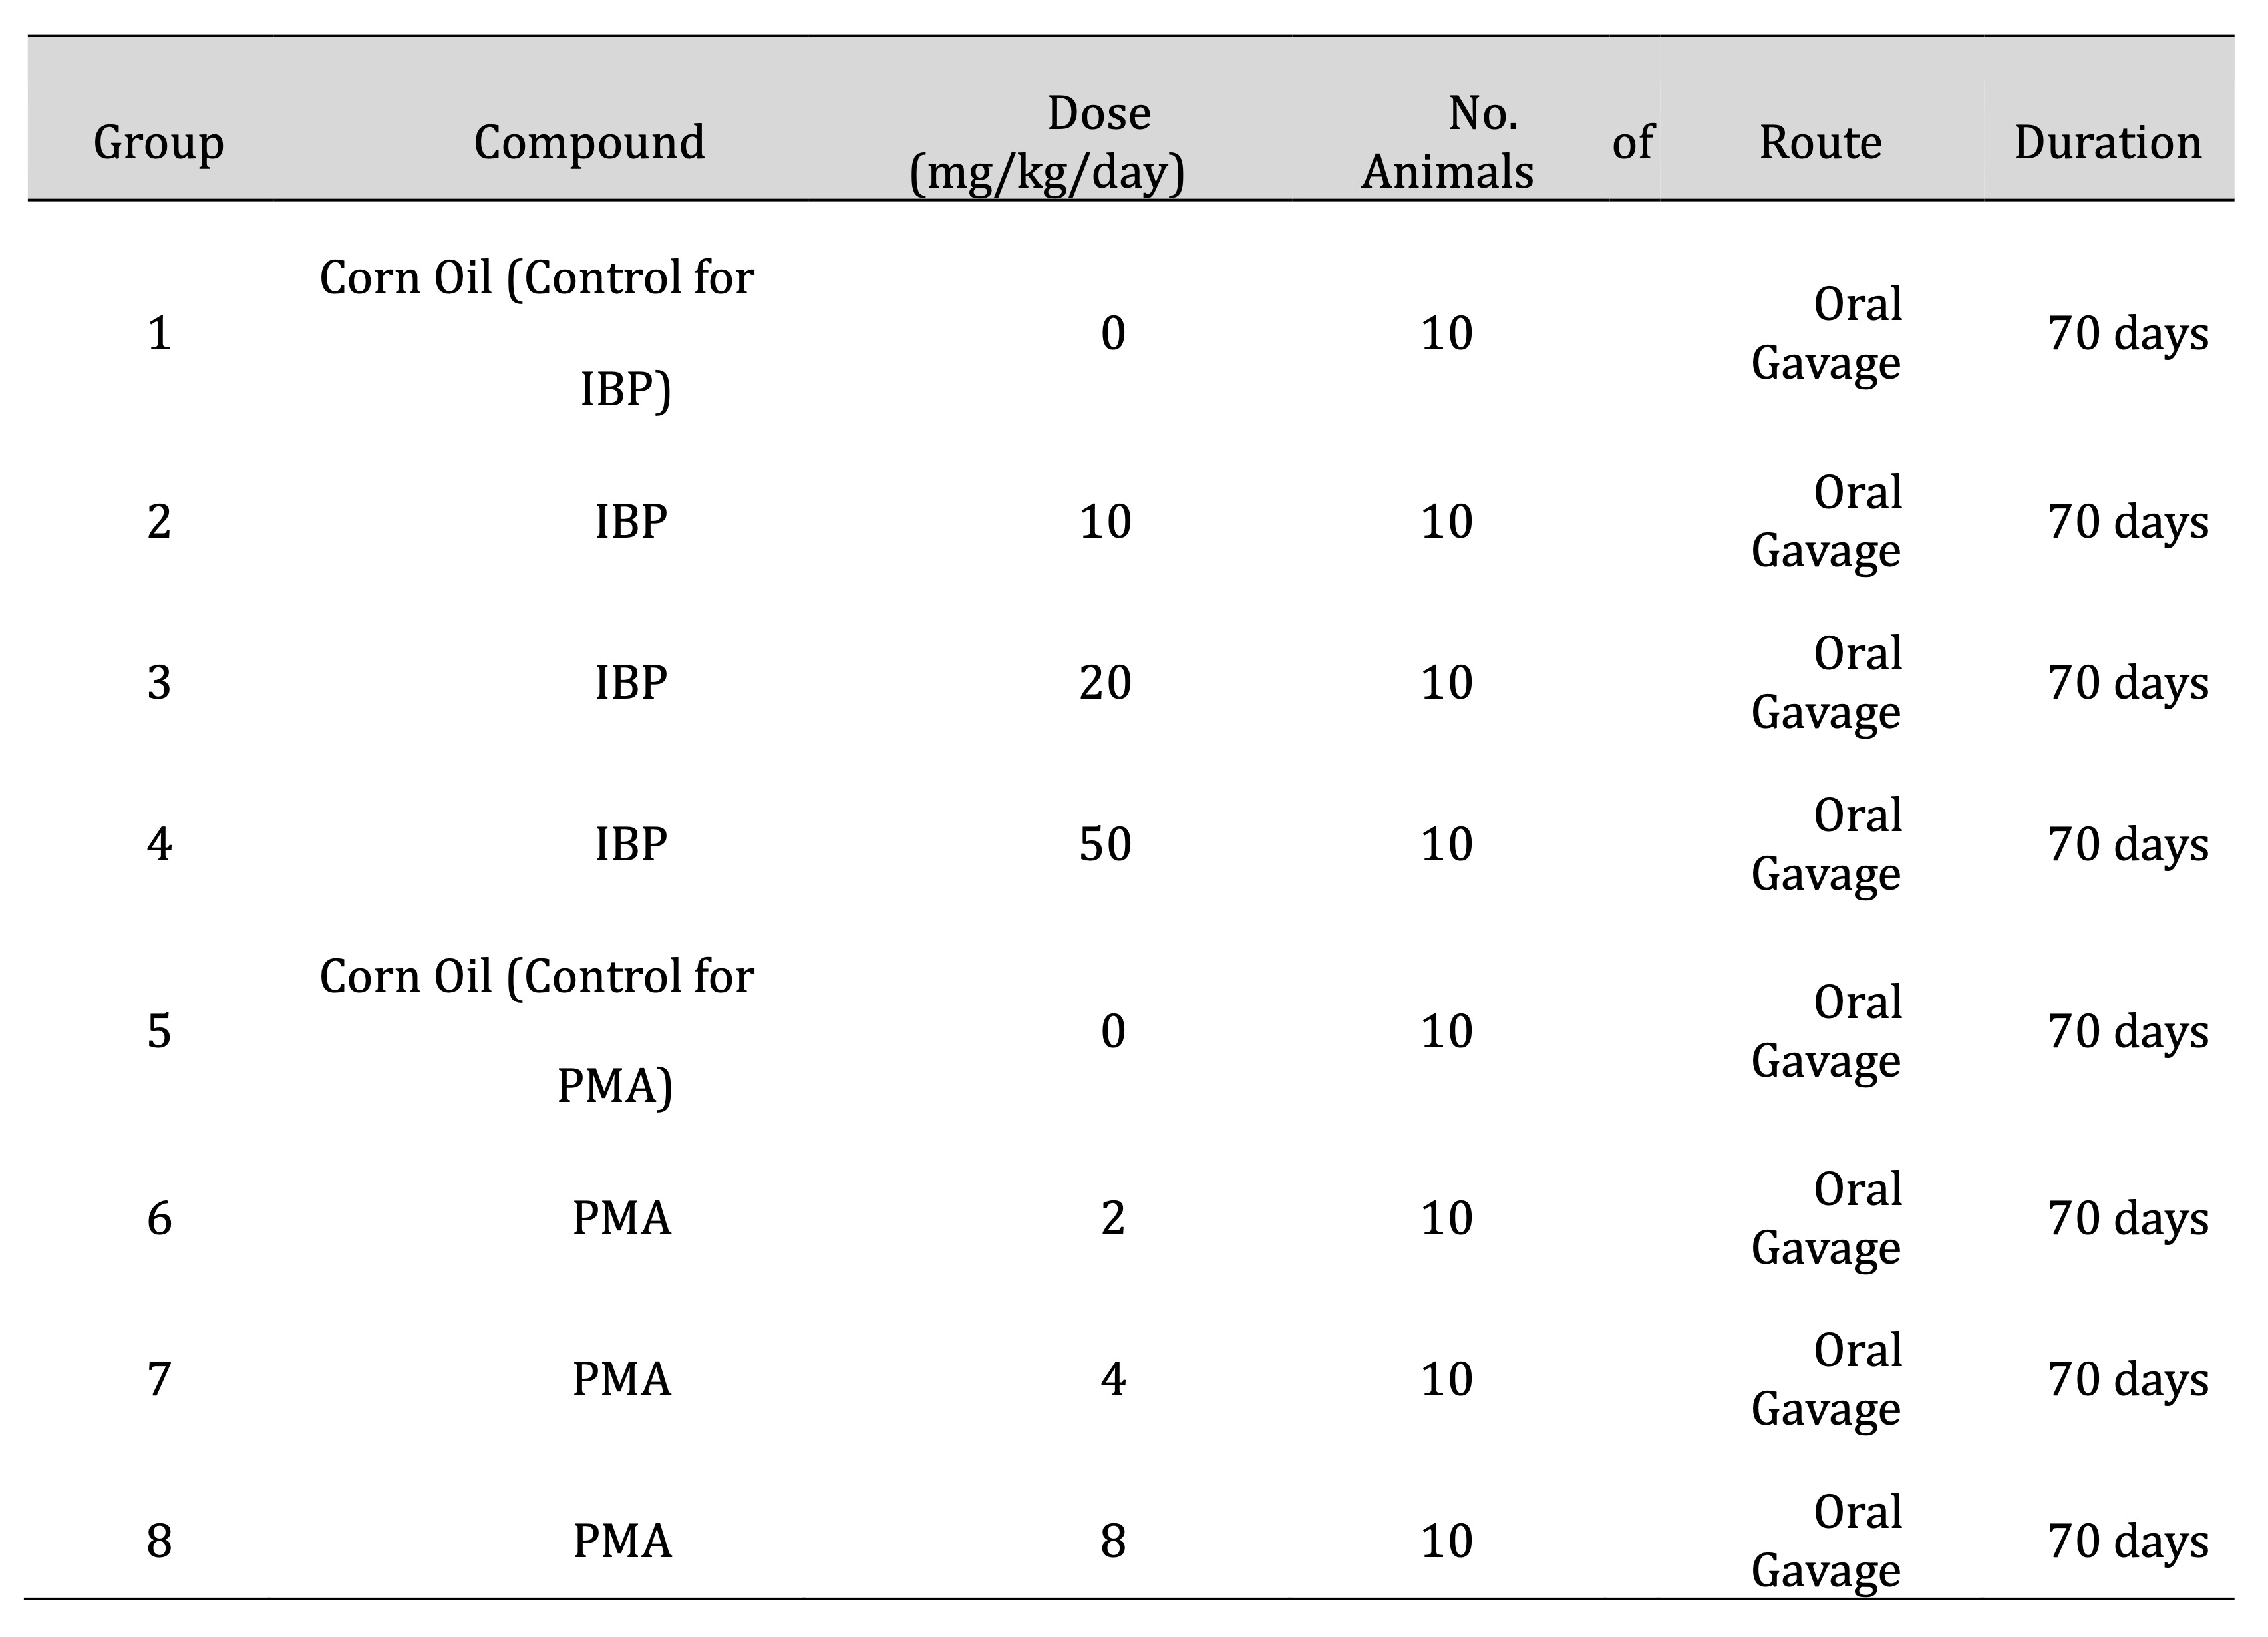Screen dimensions: 2268x1637
Task: Select the dose value 20 for IBP
Action: [x=1105, y=683]
